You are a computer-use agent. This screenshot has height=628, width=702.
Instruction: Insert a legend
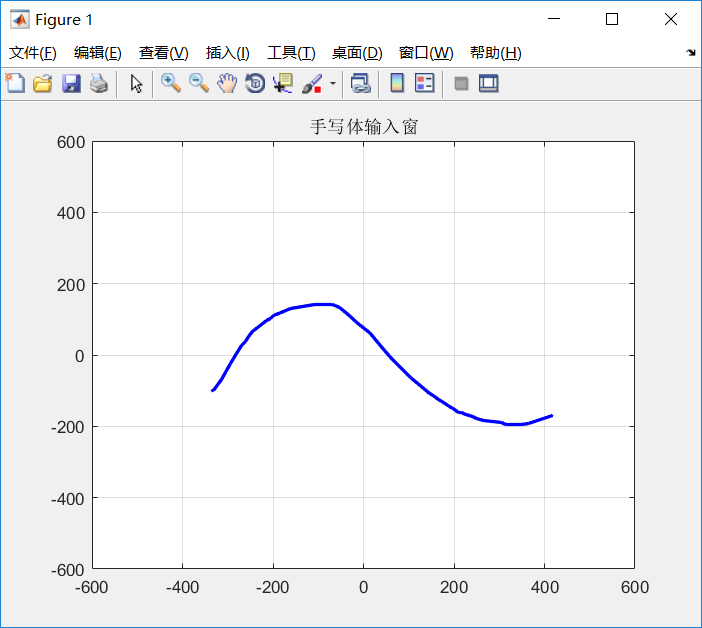(x=424, y=83)
